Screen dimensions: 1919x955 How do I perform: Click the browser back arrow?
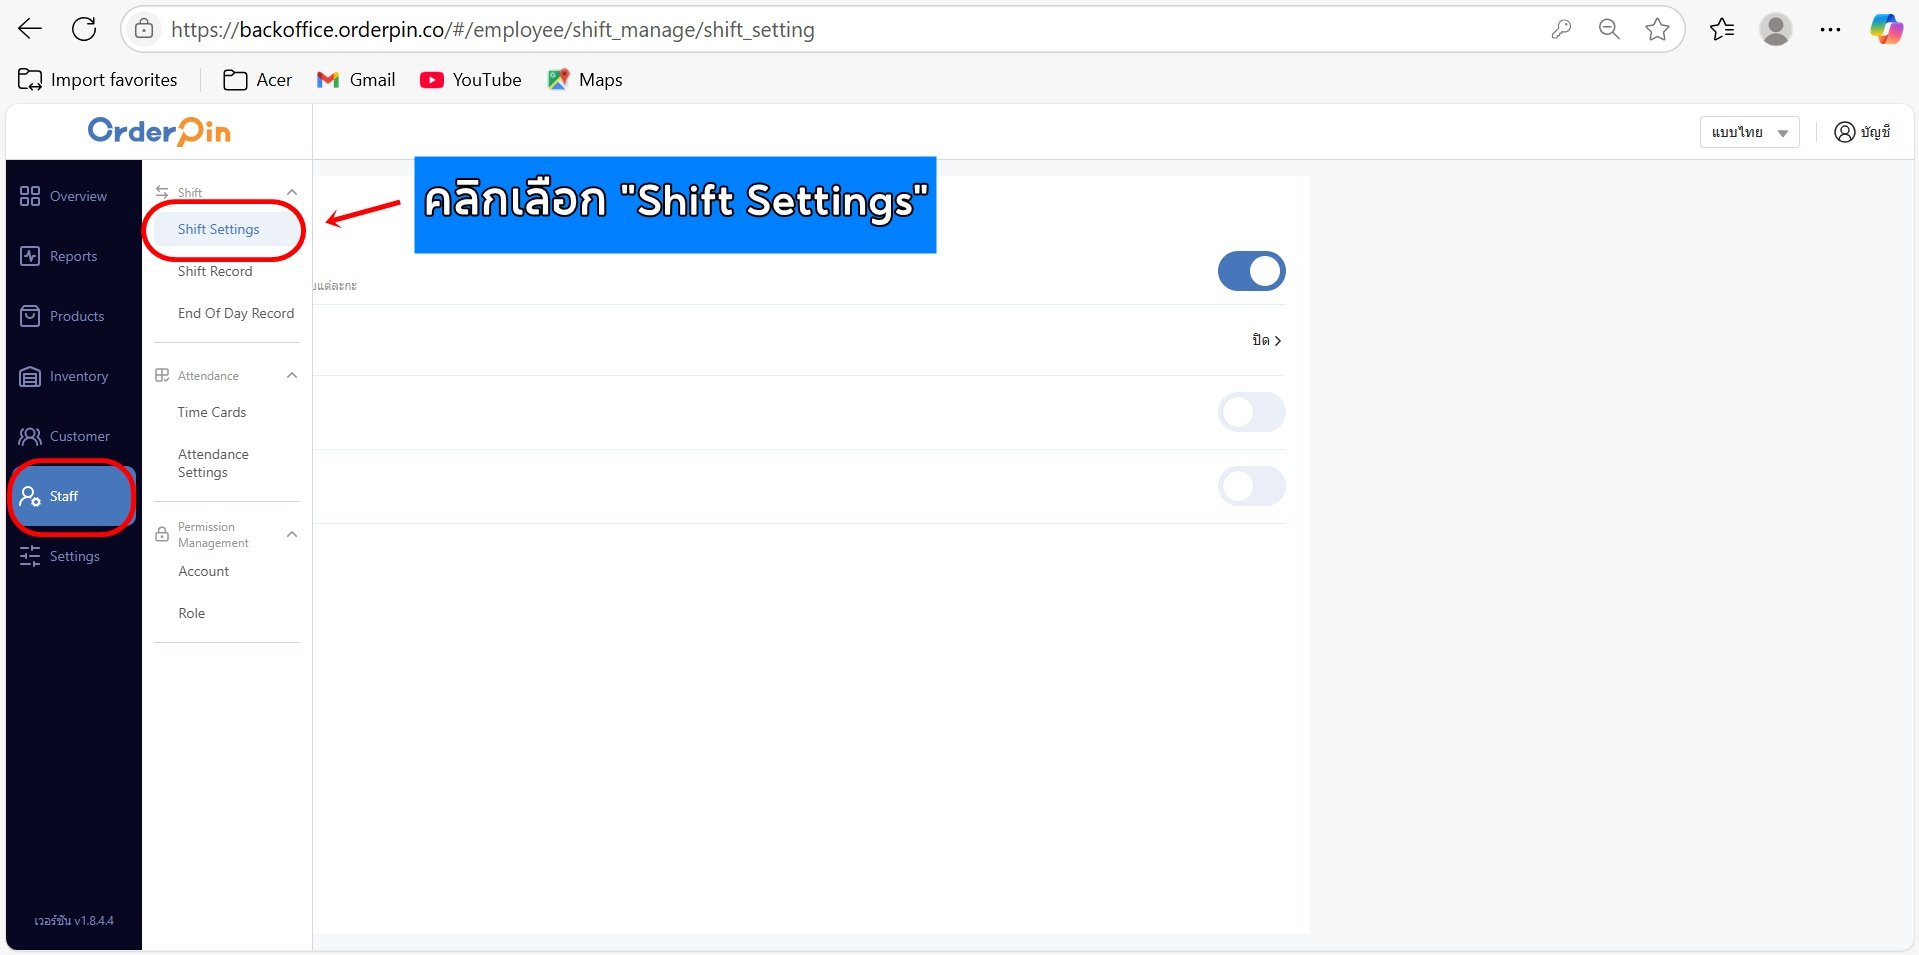point(30,29)
